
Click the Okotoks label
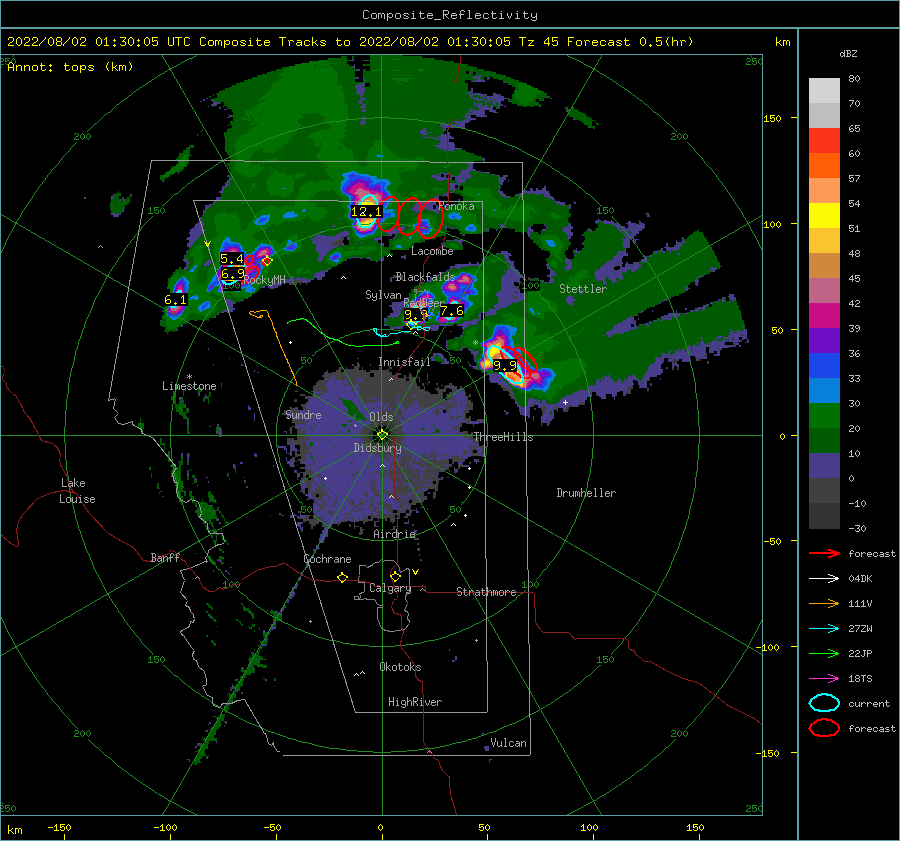[x=400, y=667]
